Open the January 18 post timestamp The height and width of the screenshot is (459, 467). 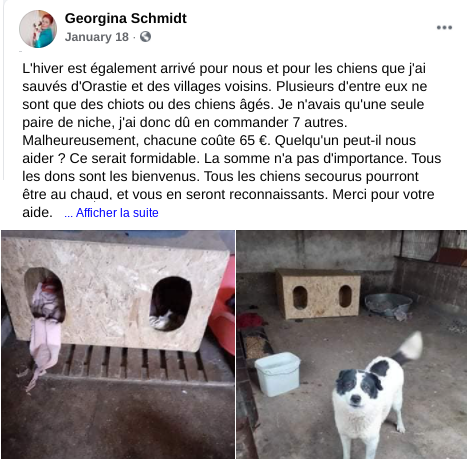click(x=97, y=37)
